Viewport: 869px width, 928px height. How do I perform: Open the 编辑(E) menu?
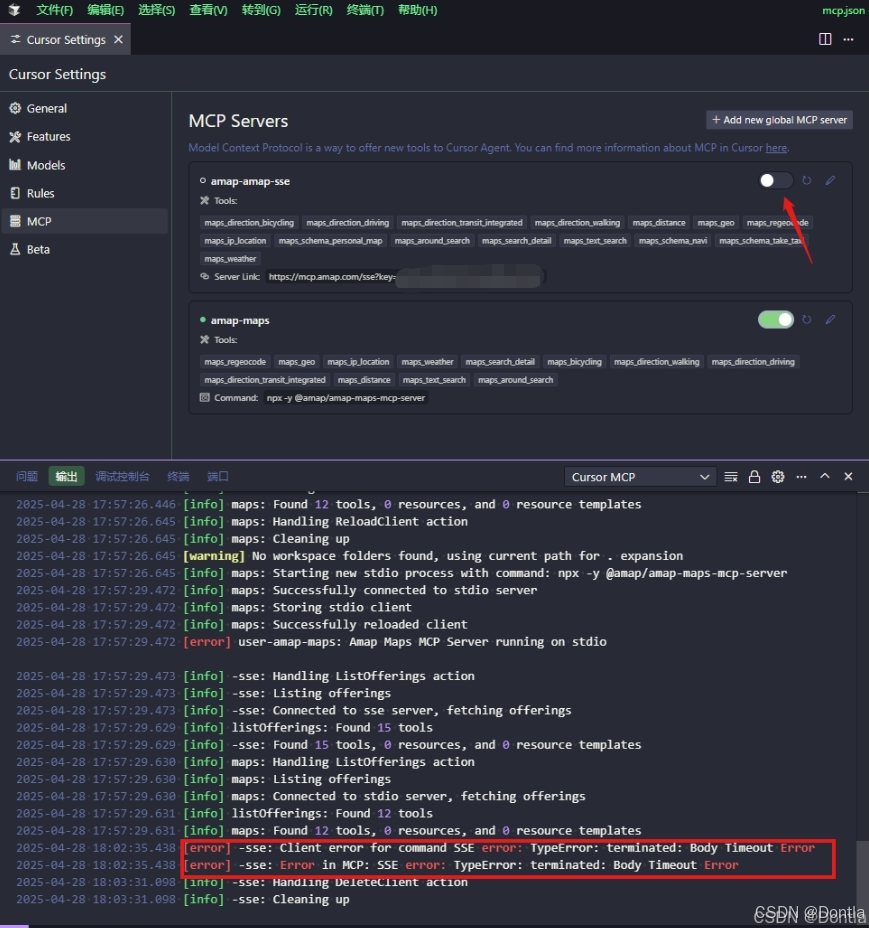click(105, 10)
